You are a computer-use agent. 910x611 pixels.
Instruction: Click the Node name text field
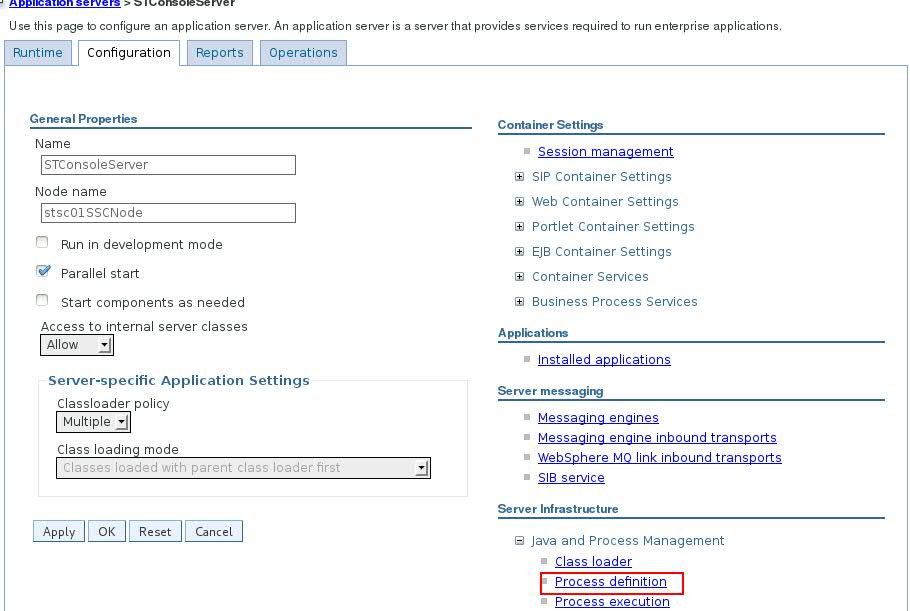tap(165, 213)
